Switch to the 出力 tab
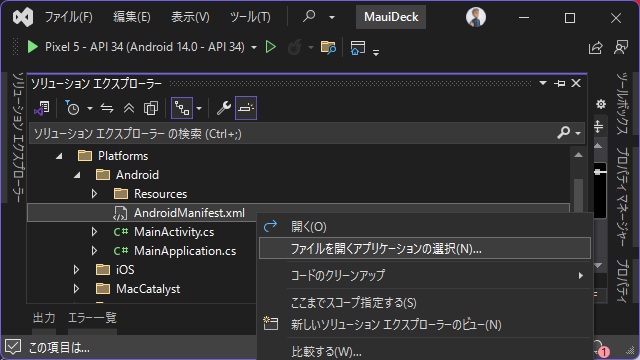 click(x=44, y=318)
